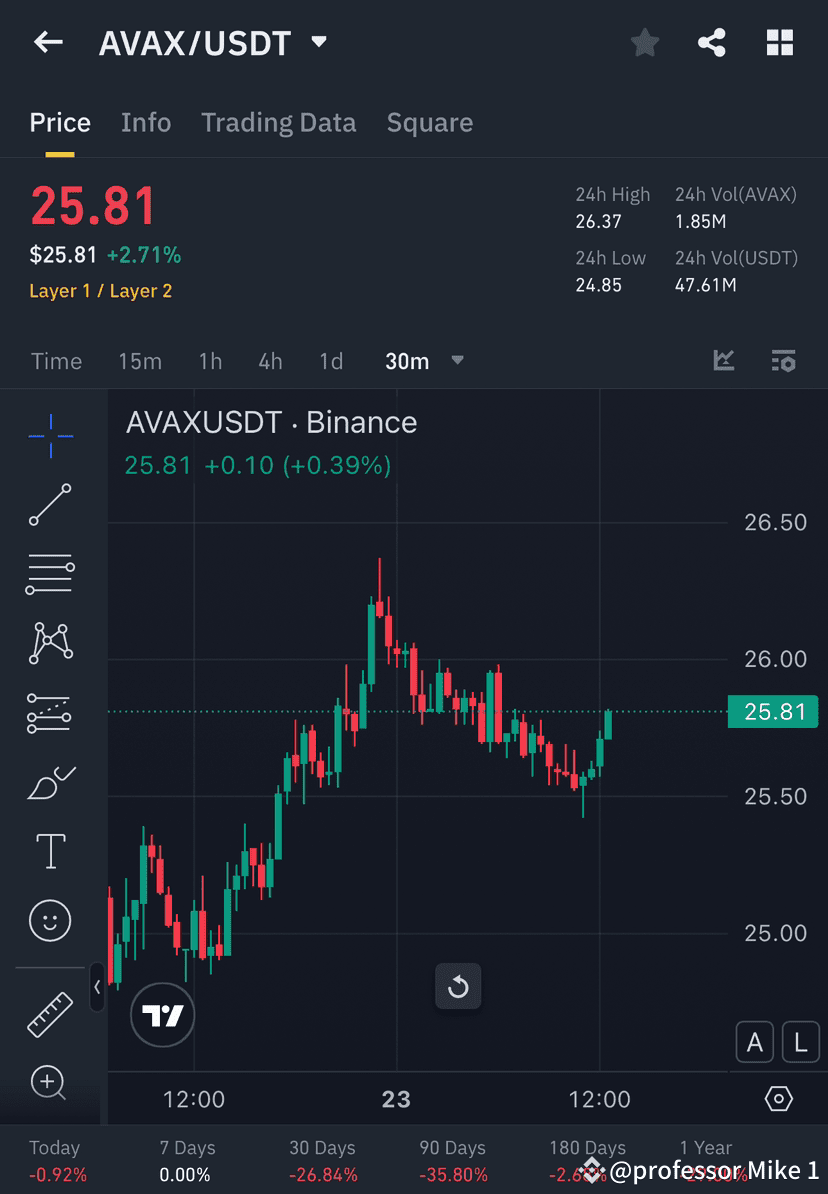
Task: Expand the 30m timeframe dropdown
Action: [x=457, y=361]
